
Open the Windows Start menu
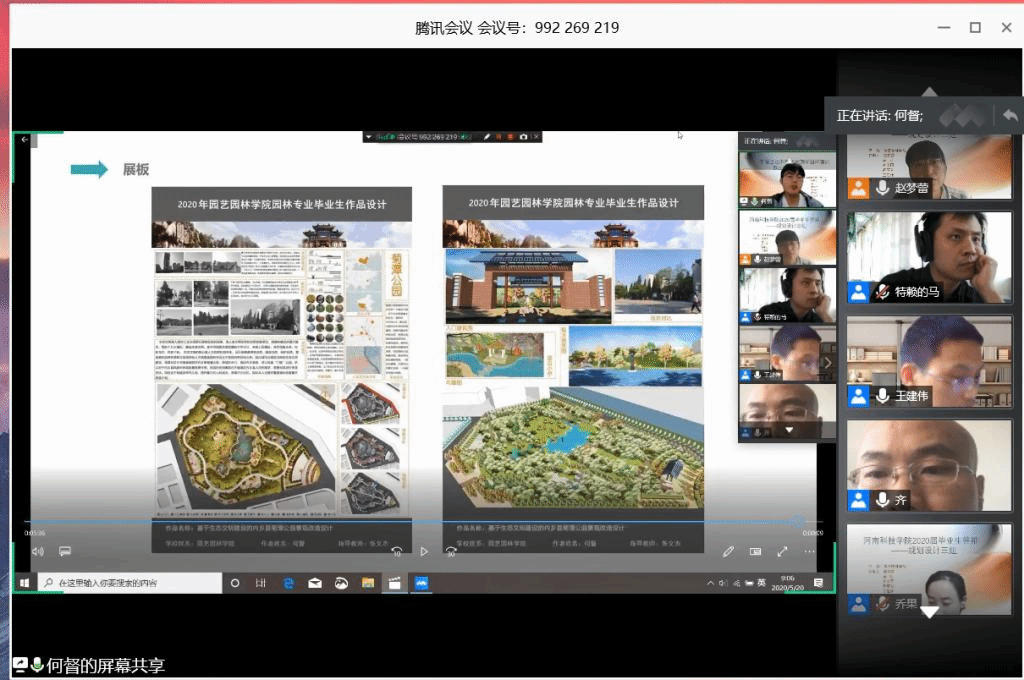point(24,582)
